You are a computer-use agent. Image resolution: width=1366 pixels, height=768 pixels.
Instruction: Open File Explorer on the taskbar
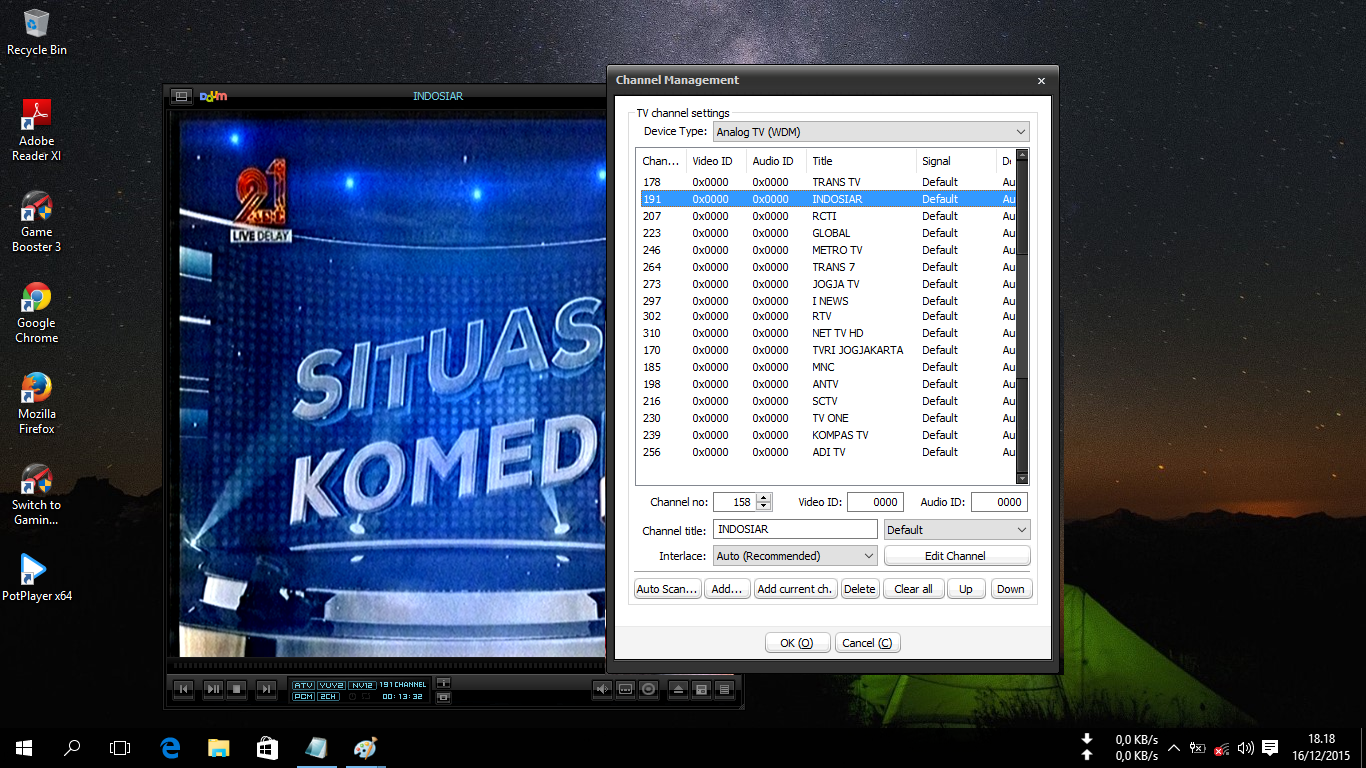tap(219, 747)
